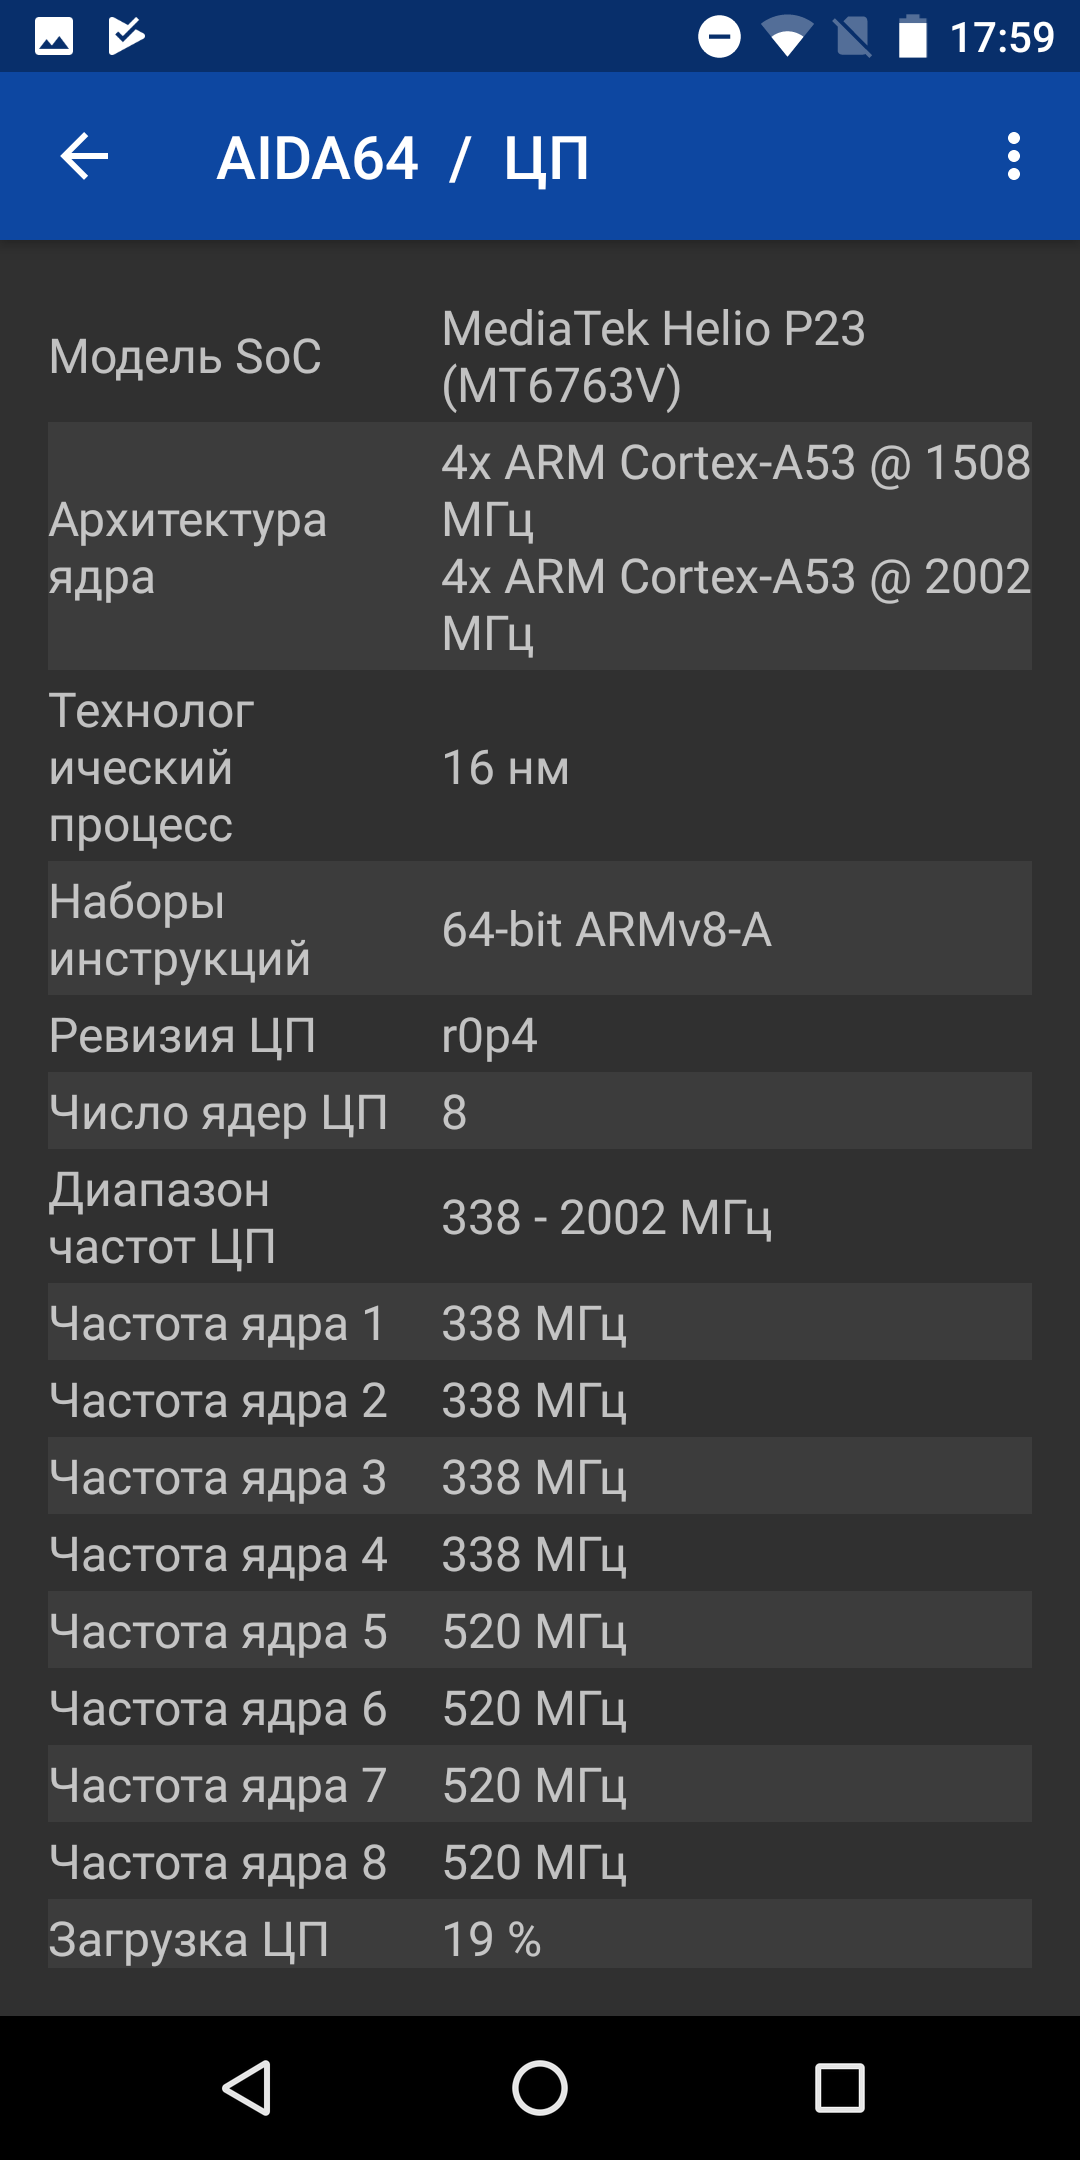Screen dimensions: 1080x2160
Task: Tap the checkmark task notification icon
Action: pyautogui.click(x=127, y=36)
